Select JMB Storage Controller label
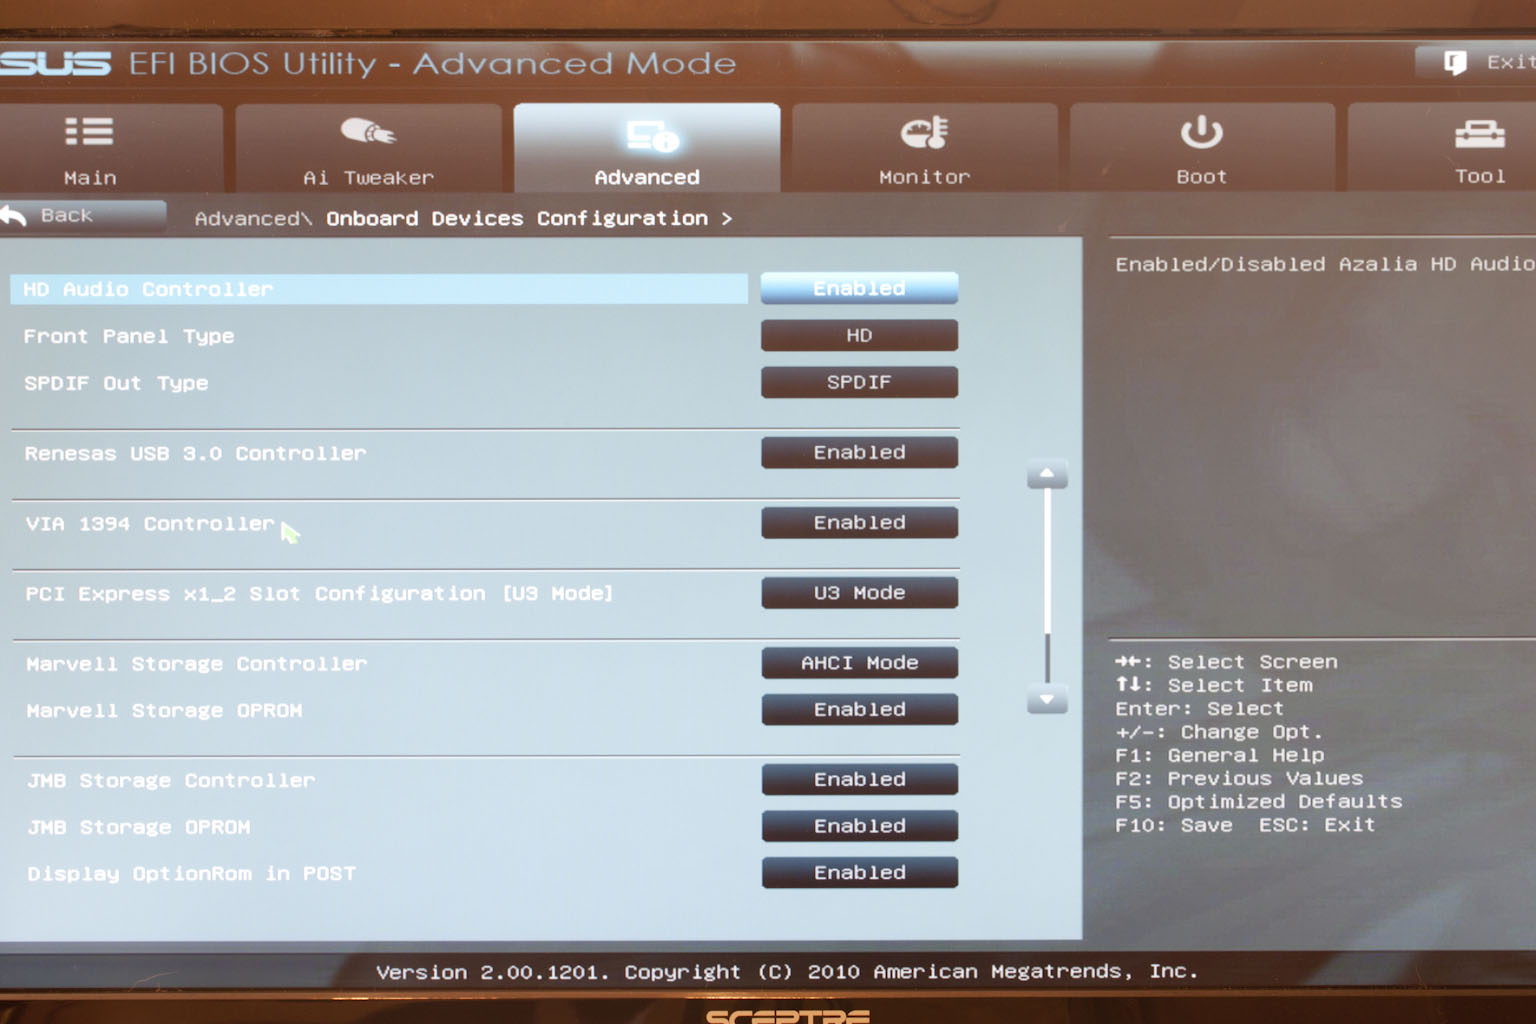 click(171, 780)
